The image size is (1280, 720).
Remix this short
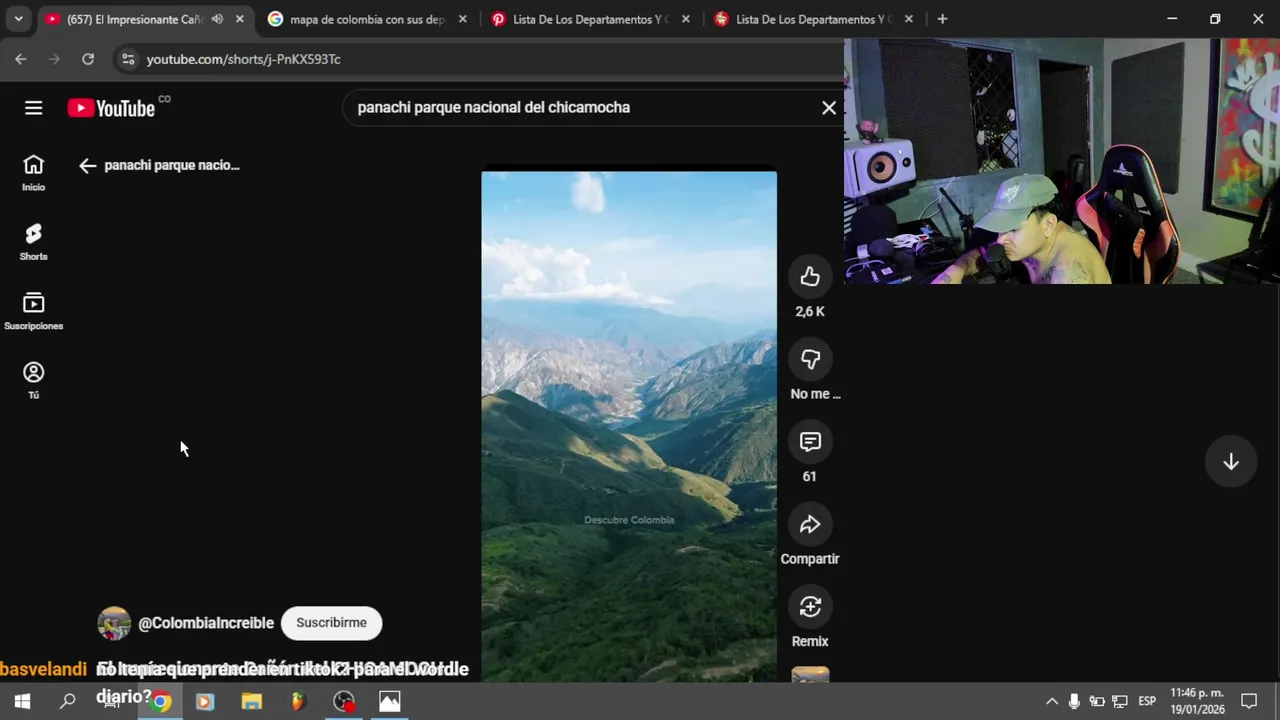coord(810,606)
